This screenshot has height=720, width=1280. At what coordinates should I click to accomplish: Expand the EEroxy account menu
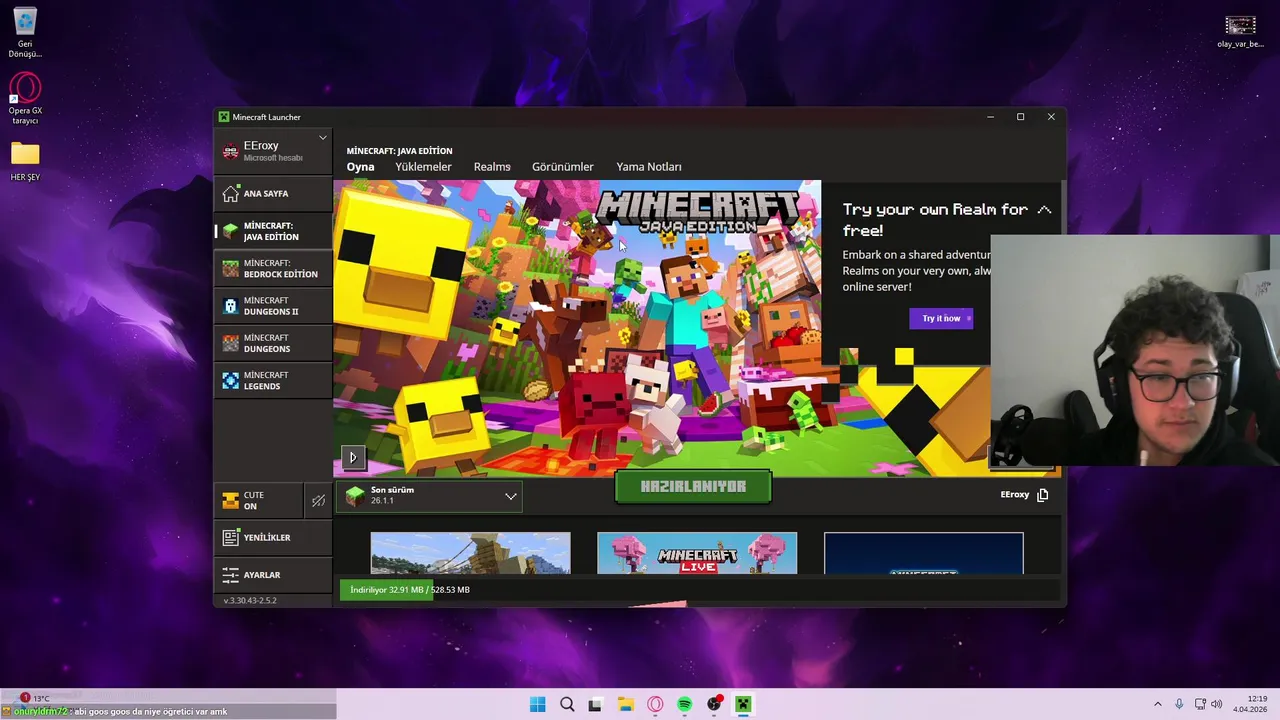click(x=273, y=151)
